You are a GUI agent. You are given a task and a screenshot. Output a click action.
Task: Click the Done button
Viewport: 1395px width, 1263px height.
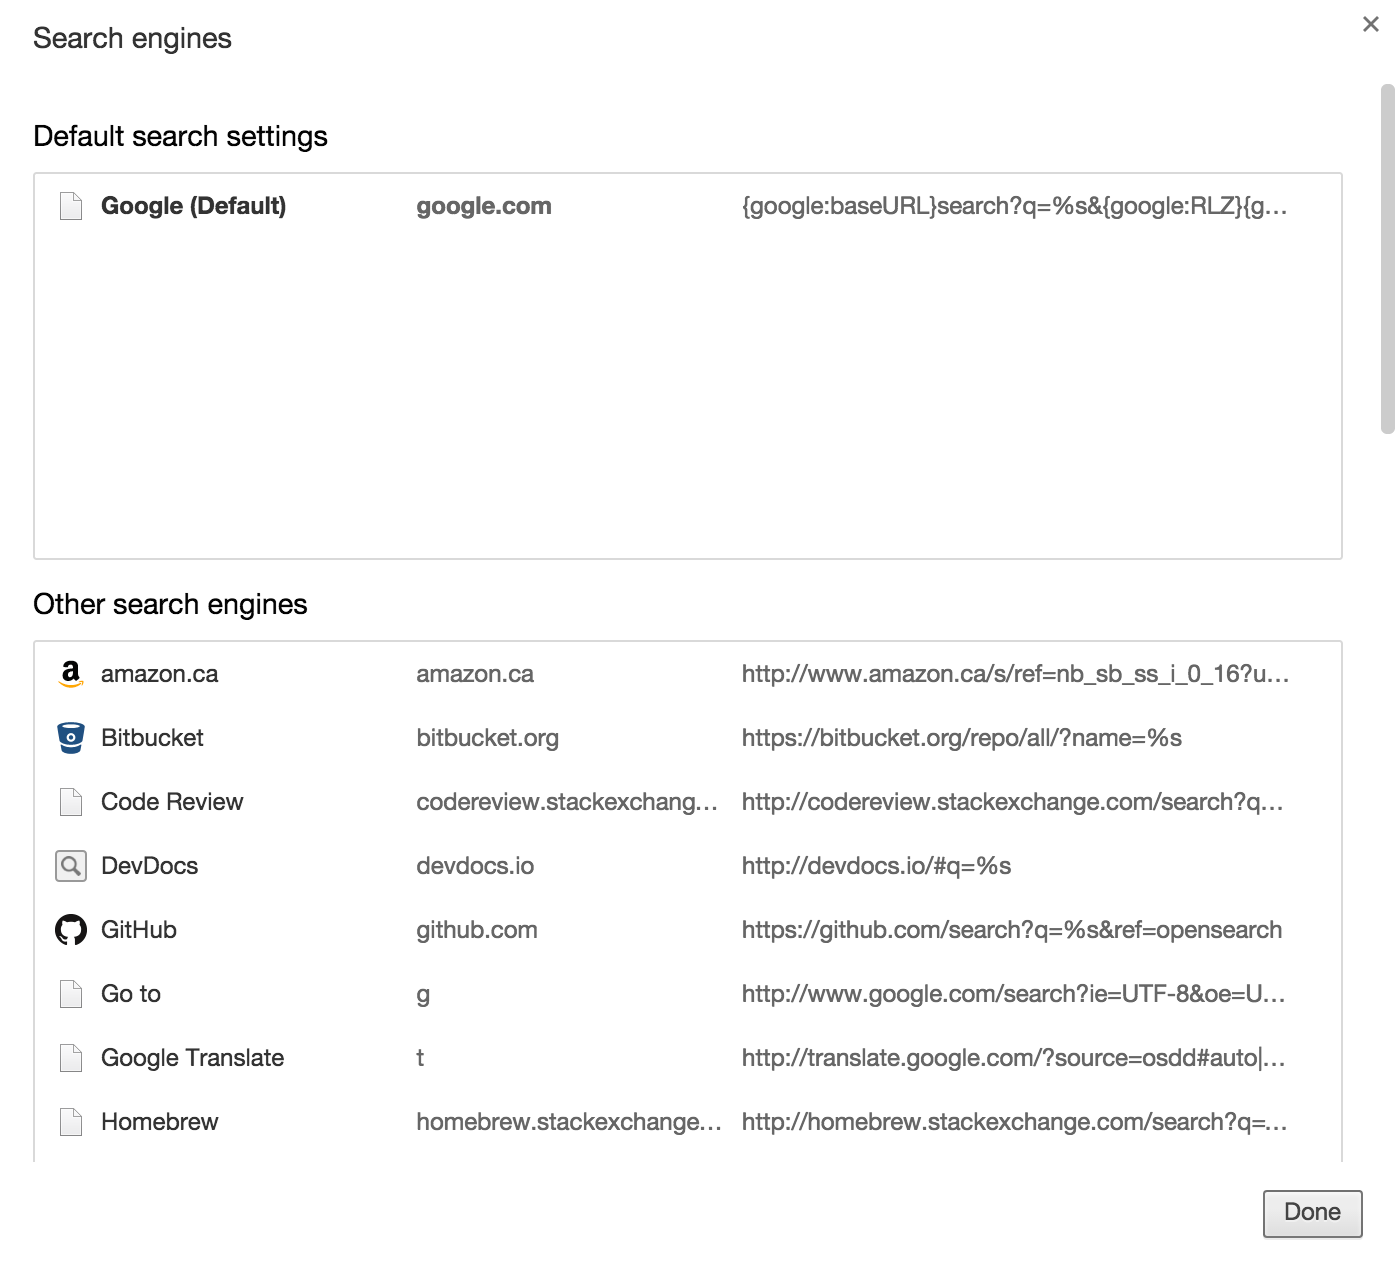click(1312, 1213)
